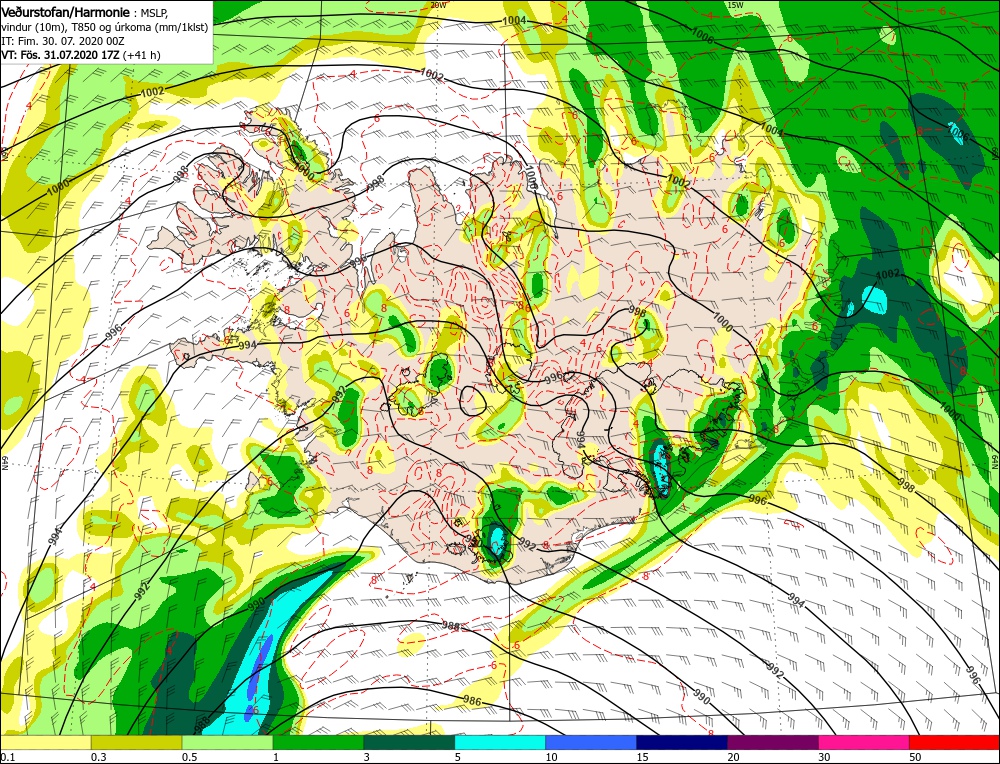The image size is (1000, 764).
Task: Click the '20W' longitude label
Action: tap(438, 5)
